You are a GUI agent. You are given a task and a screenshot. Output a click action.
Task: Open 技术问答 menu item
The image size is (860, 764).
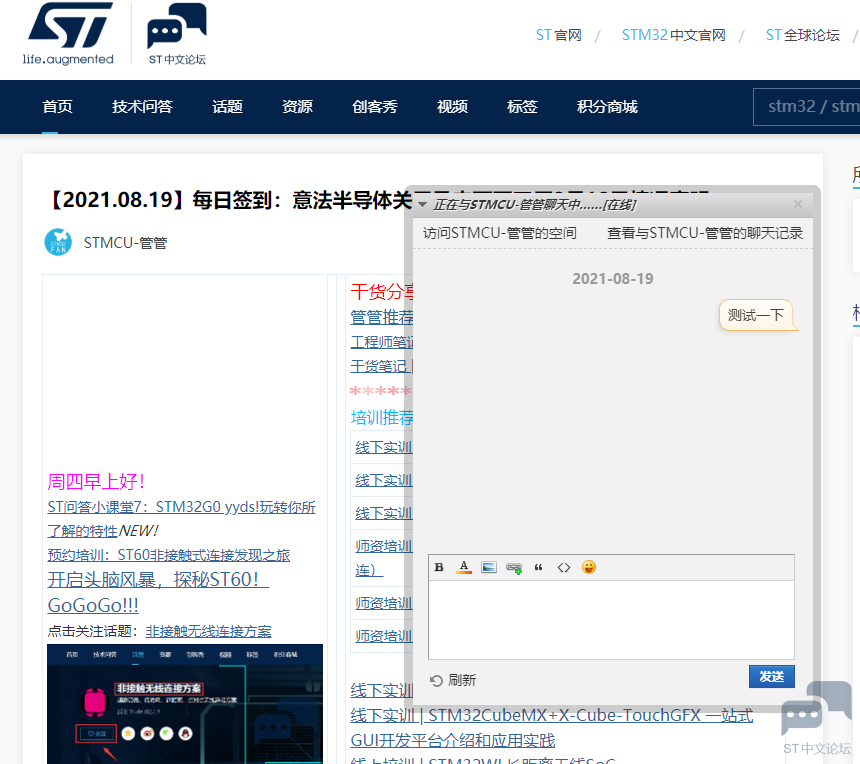click(142, 106)
